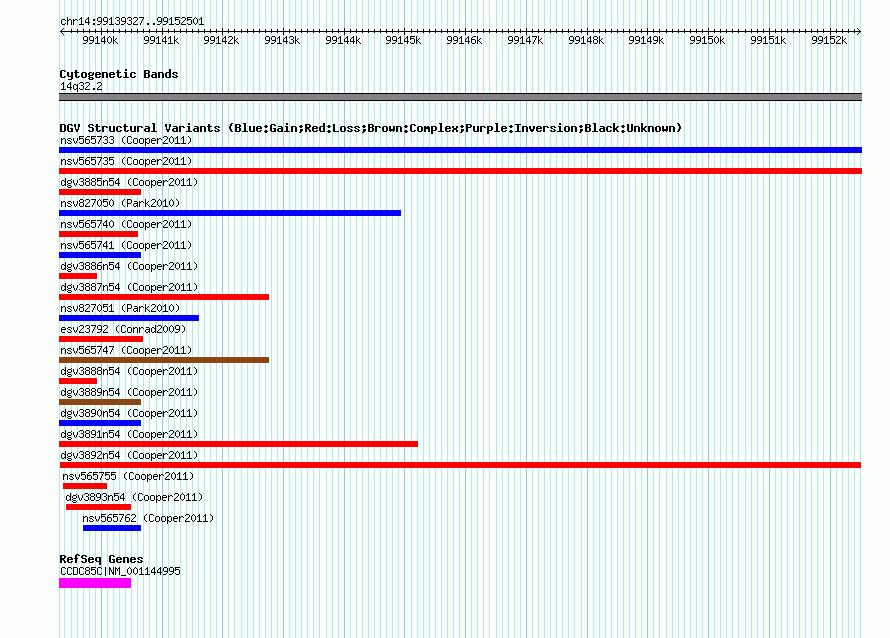Select the brown dgv3889n54 variant bar
This screenshot has height=638, width=890.
pos(100,402)
